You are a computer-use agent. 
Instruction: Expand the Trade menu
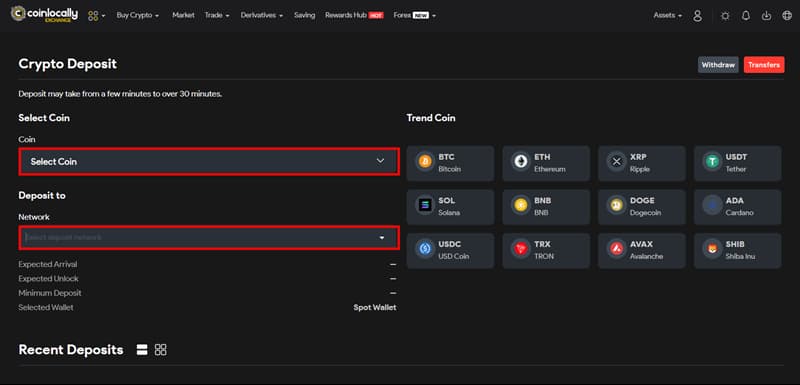pyautogui.click(x=217, y=15)
